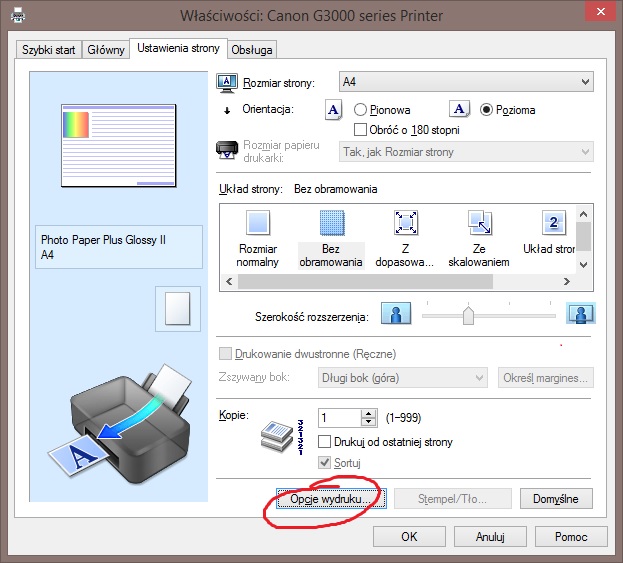This screenshot has width=623, height=563.
Task: Click the Szerokość rozszerzenia slider handle
Action: click(468, 315)
